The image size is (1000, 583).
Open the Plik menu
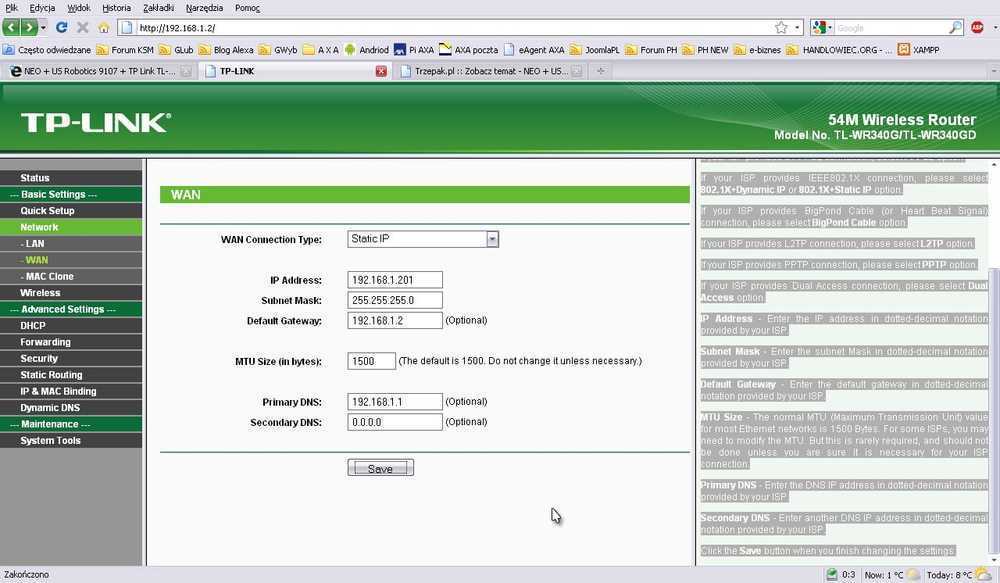click(11, 8)
